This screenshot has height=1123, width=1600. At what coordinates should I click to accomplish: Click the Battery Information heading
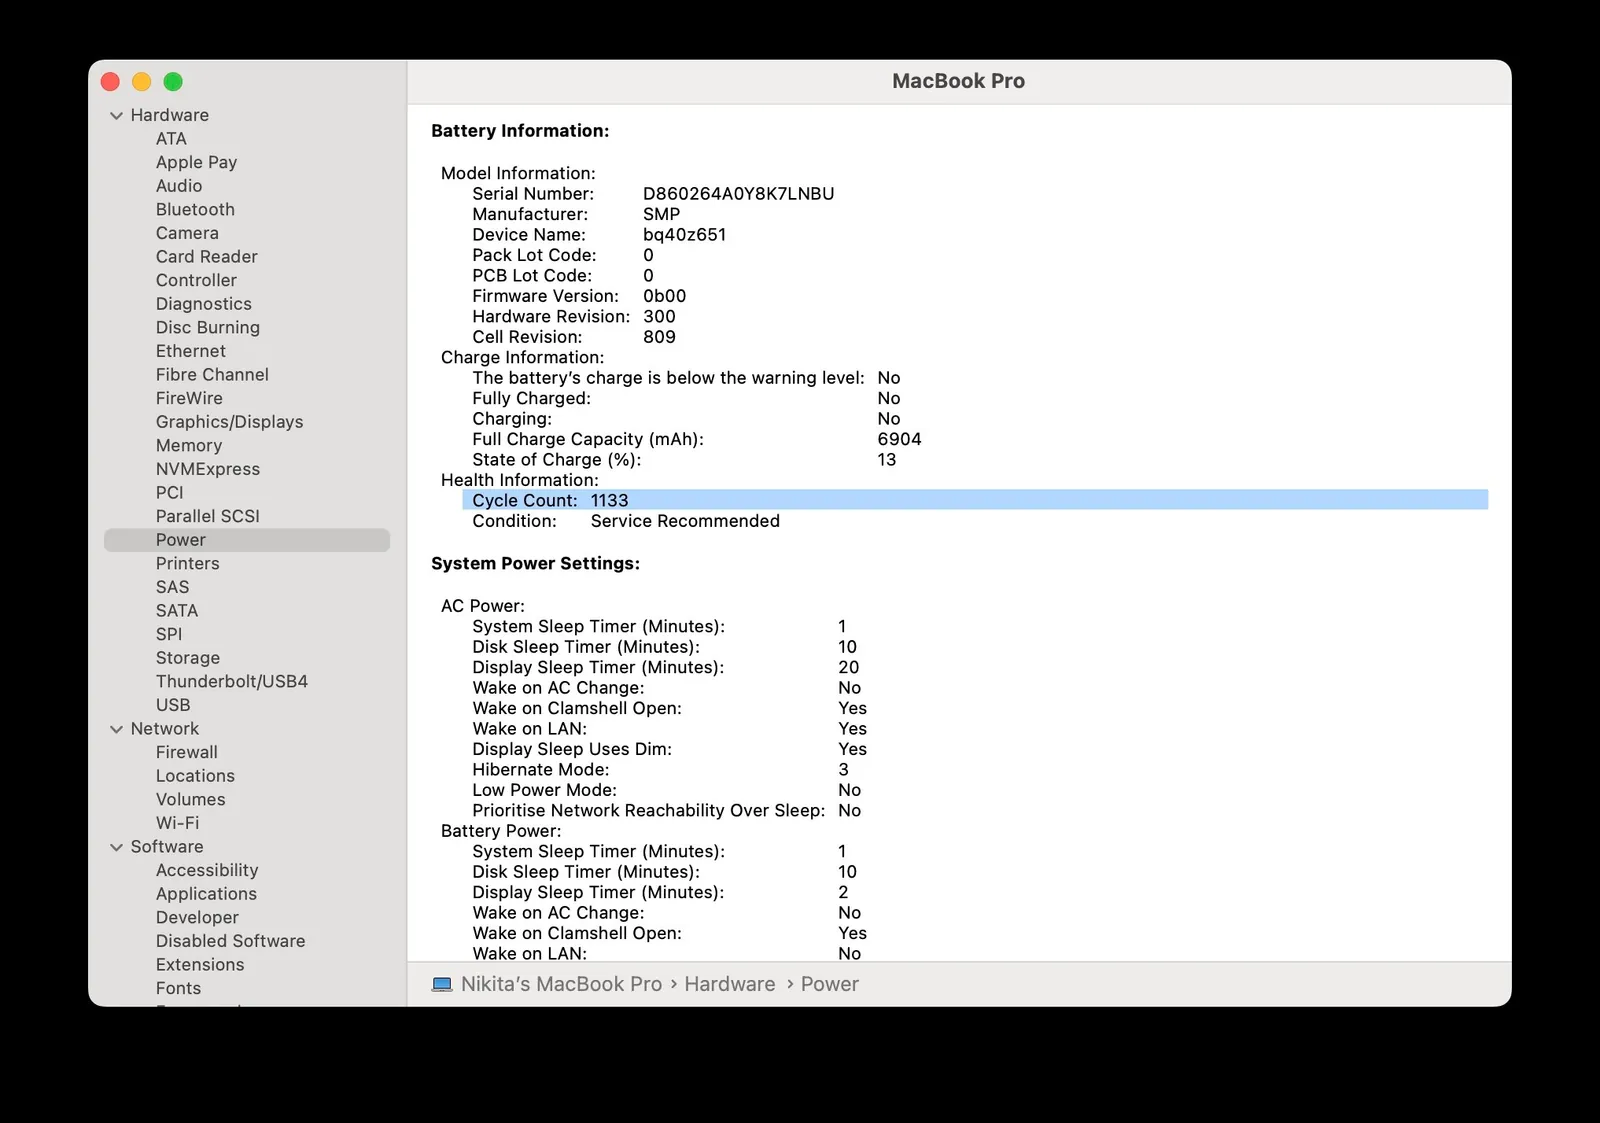point(520,132)
